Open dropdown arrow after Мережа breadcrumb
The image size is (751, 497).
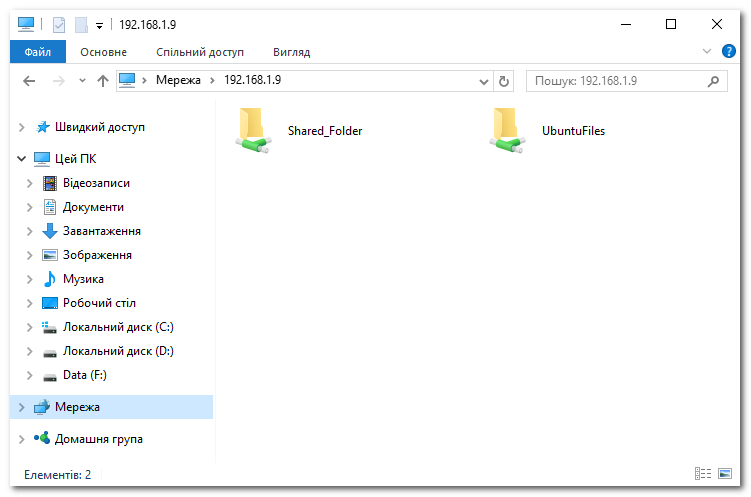[x=212, y=80]
